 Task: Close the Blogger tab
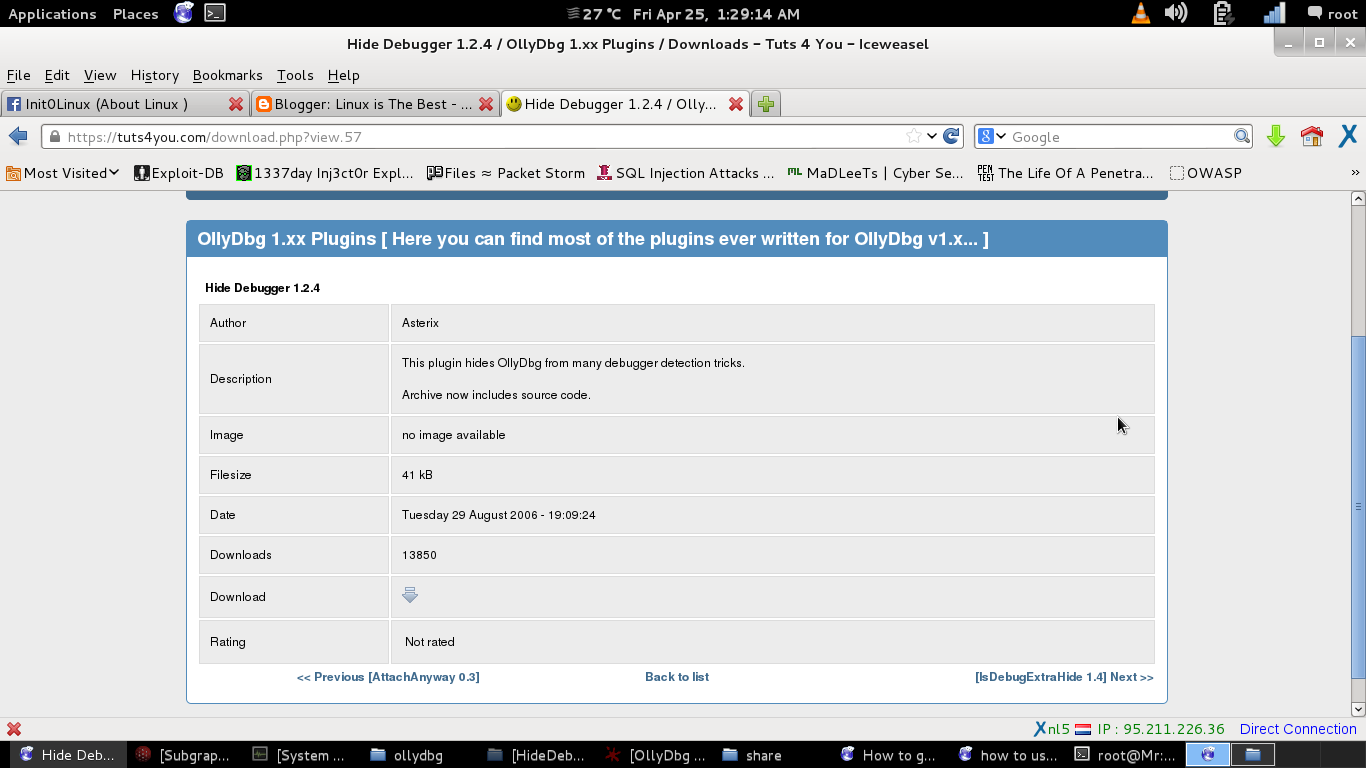coord(486,104)
